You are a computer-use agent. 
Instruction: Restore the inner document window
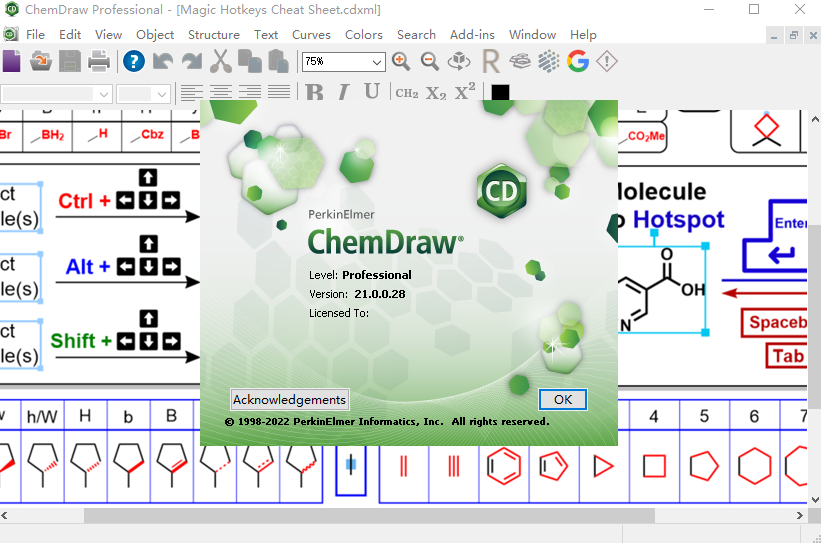794,35
